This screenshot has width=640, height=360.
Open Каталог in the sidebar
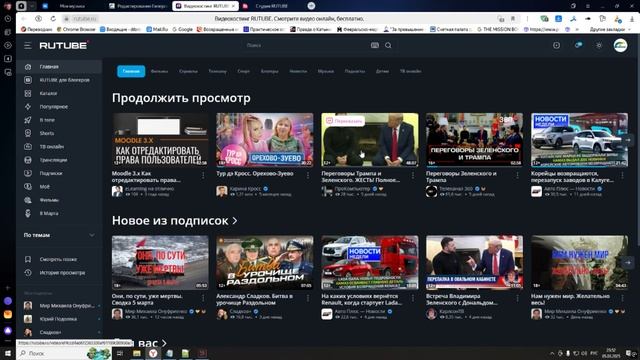pos(59,93)
